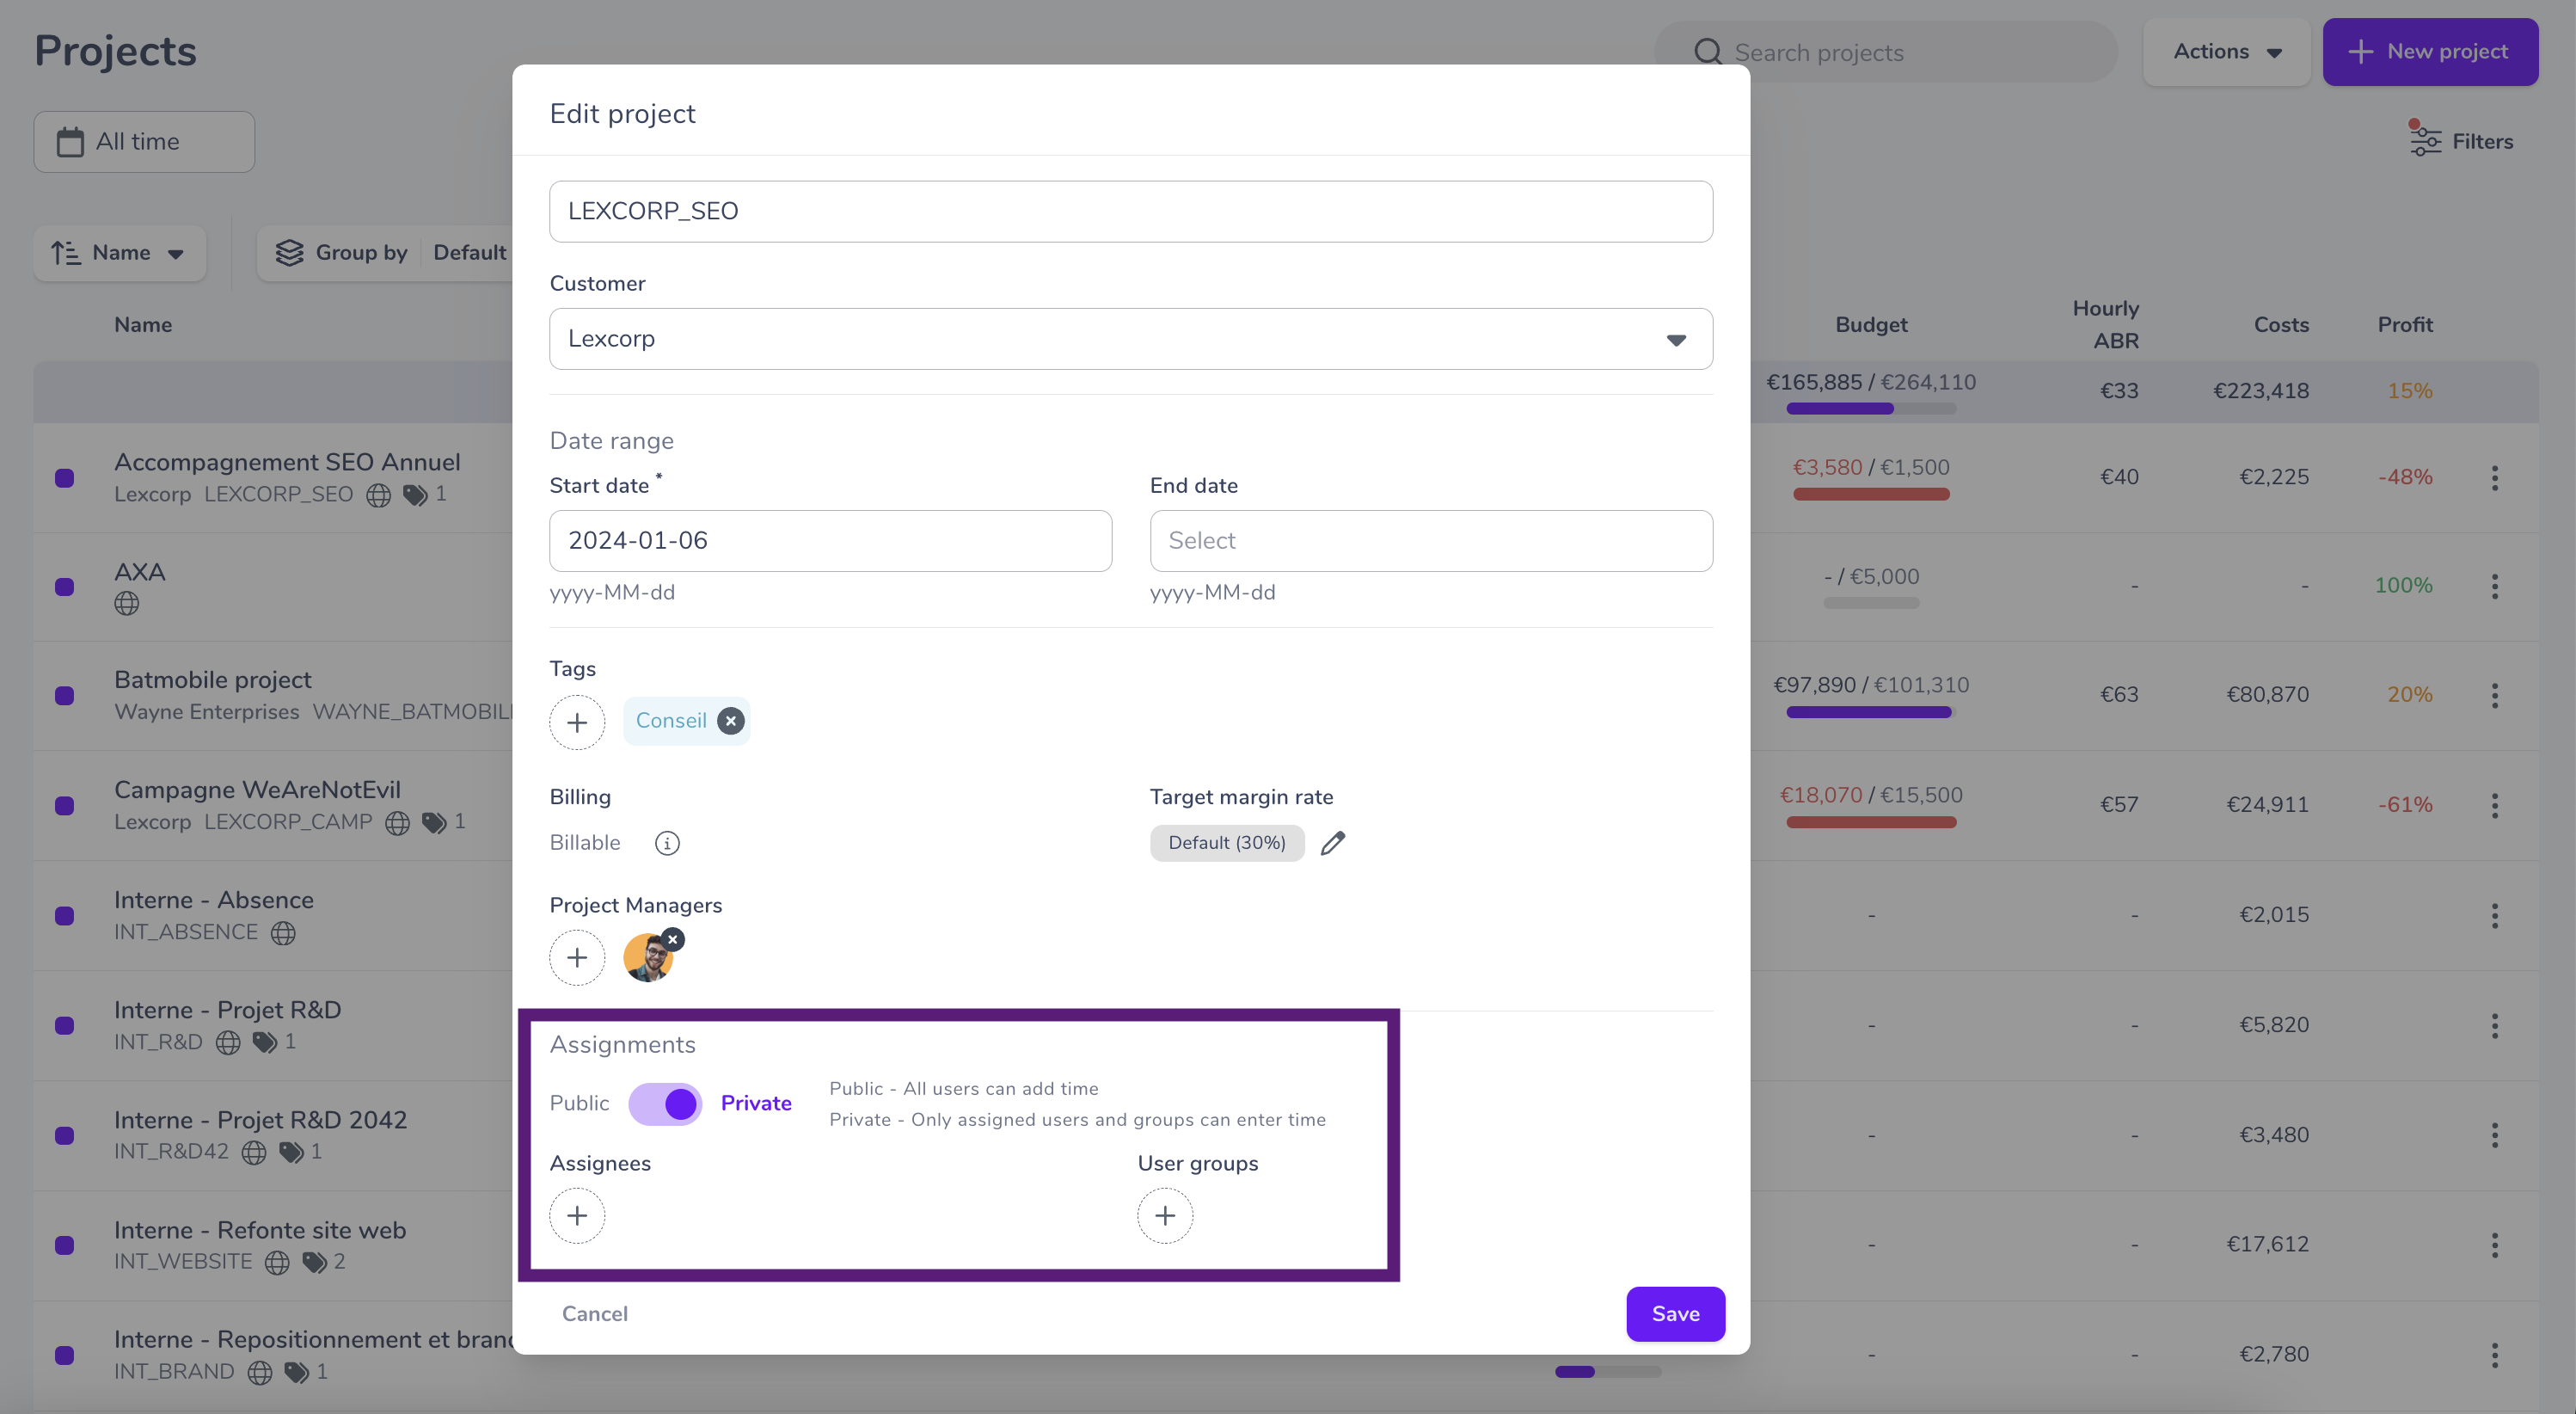Click the Start date input field

[x=830, y=541]
